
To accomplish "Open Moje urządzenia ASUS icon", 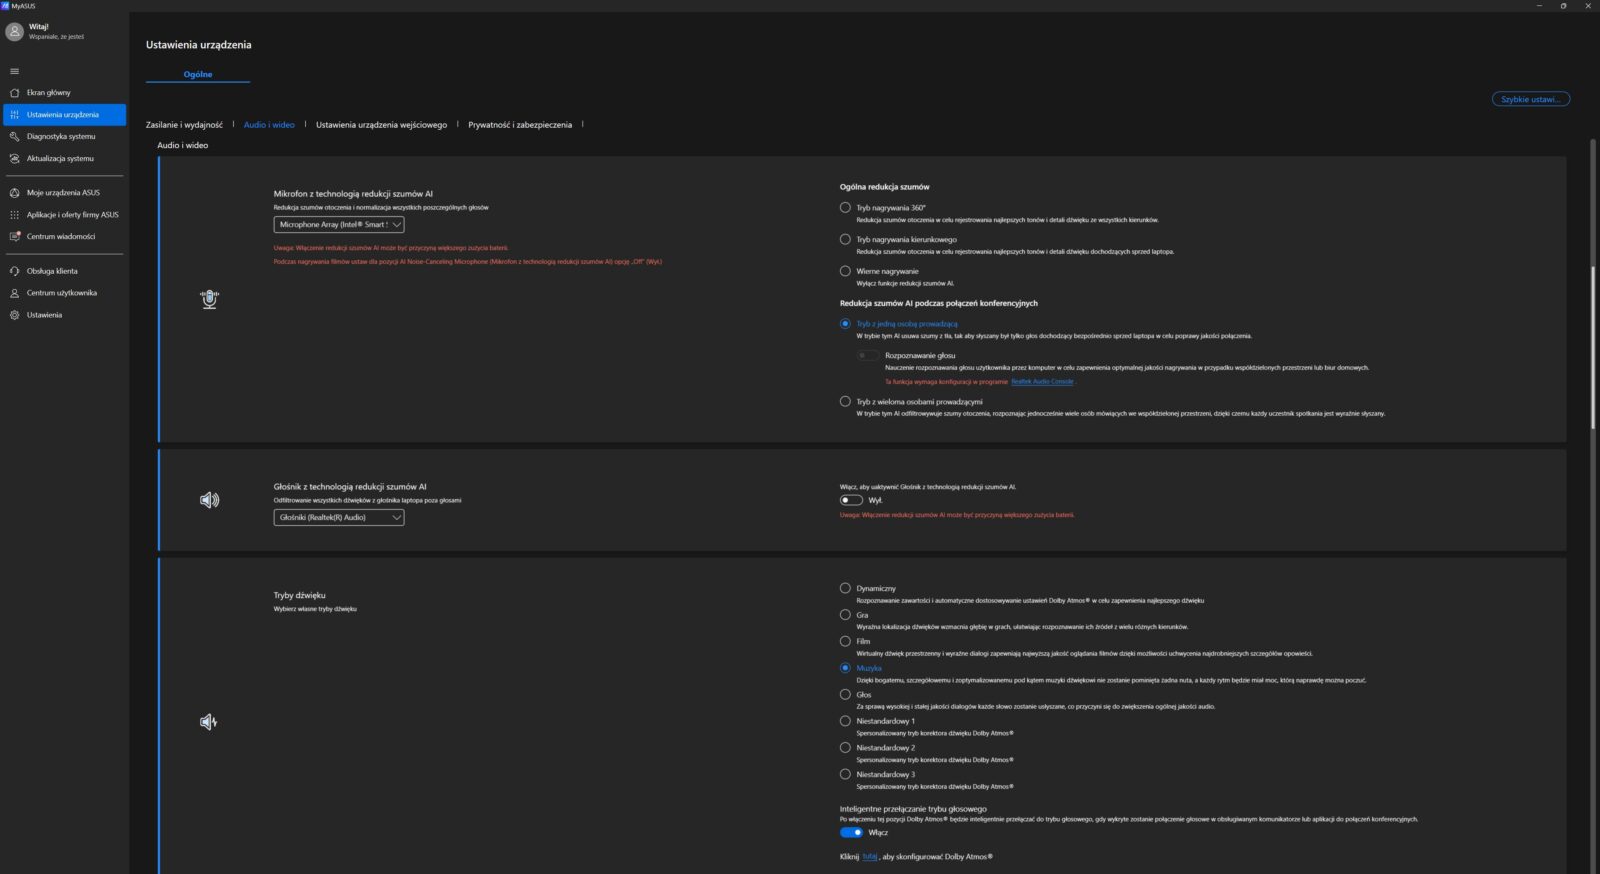I will (x=15, y=193).
